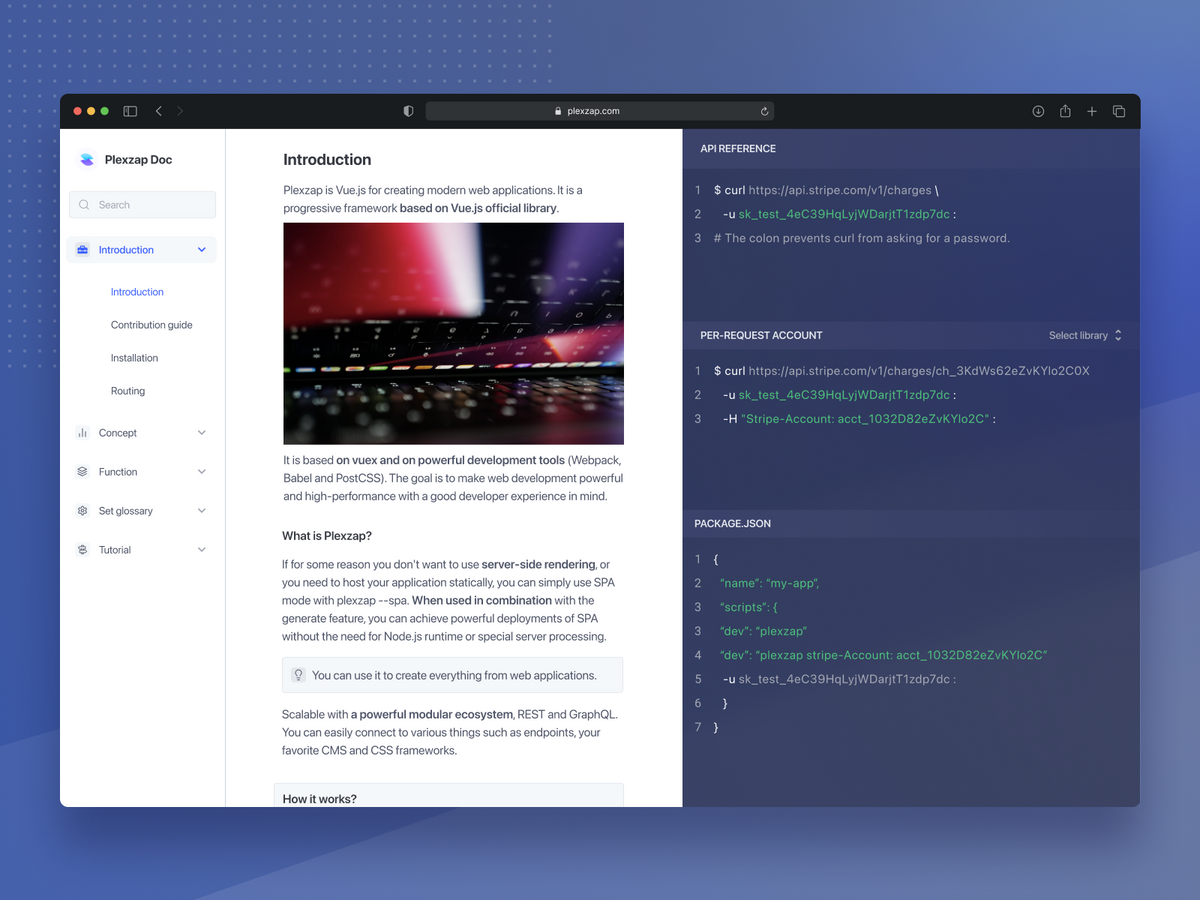Click the Introduction article heading
This screenshot has height=900, width=1200.
click(x=327, y=160)
